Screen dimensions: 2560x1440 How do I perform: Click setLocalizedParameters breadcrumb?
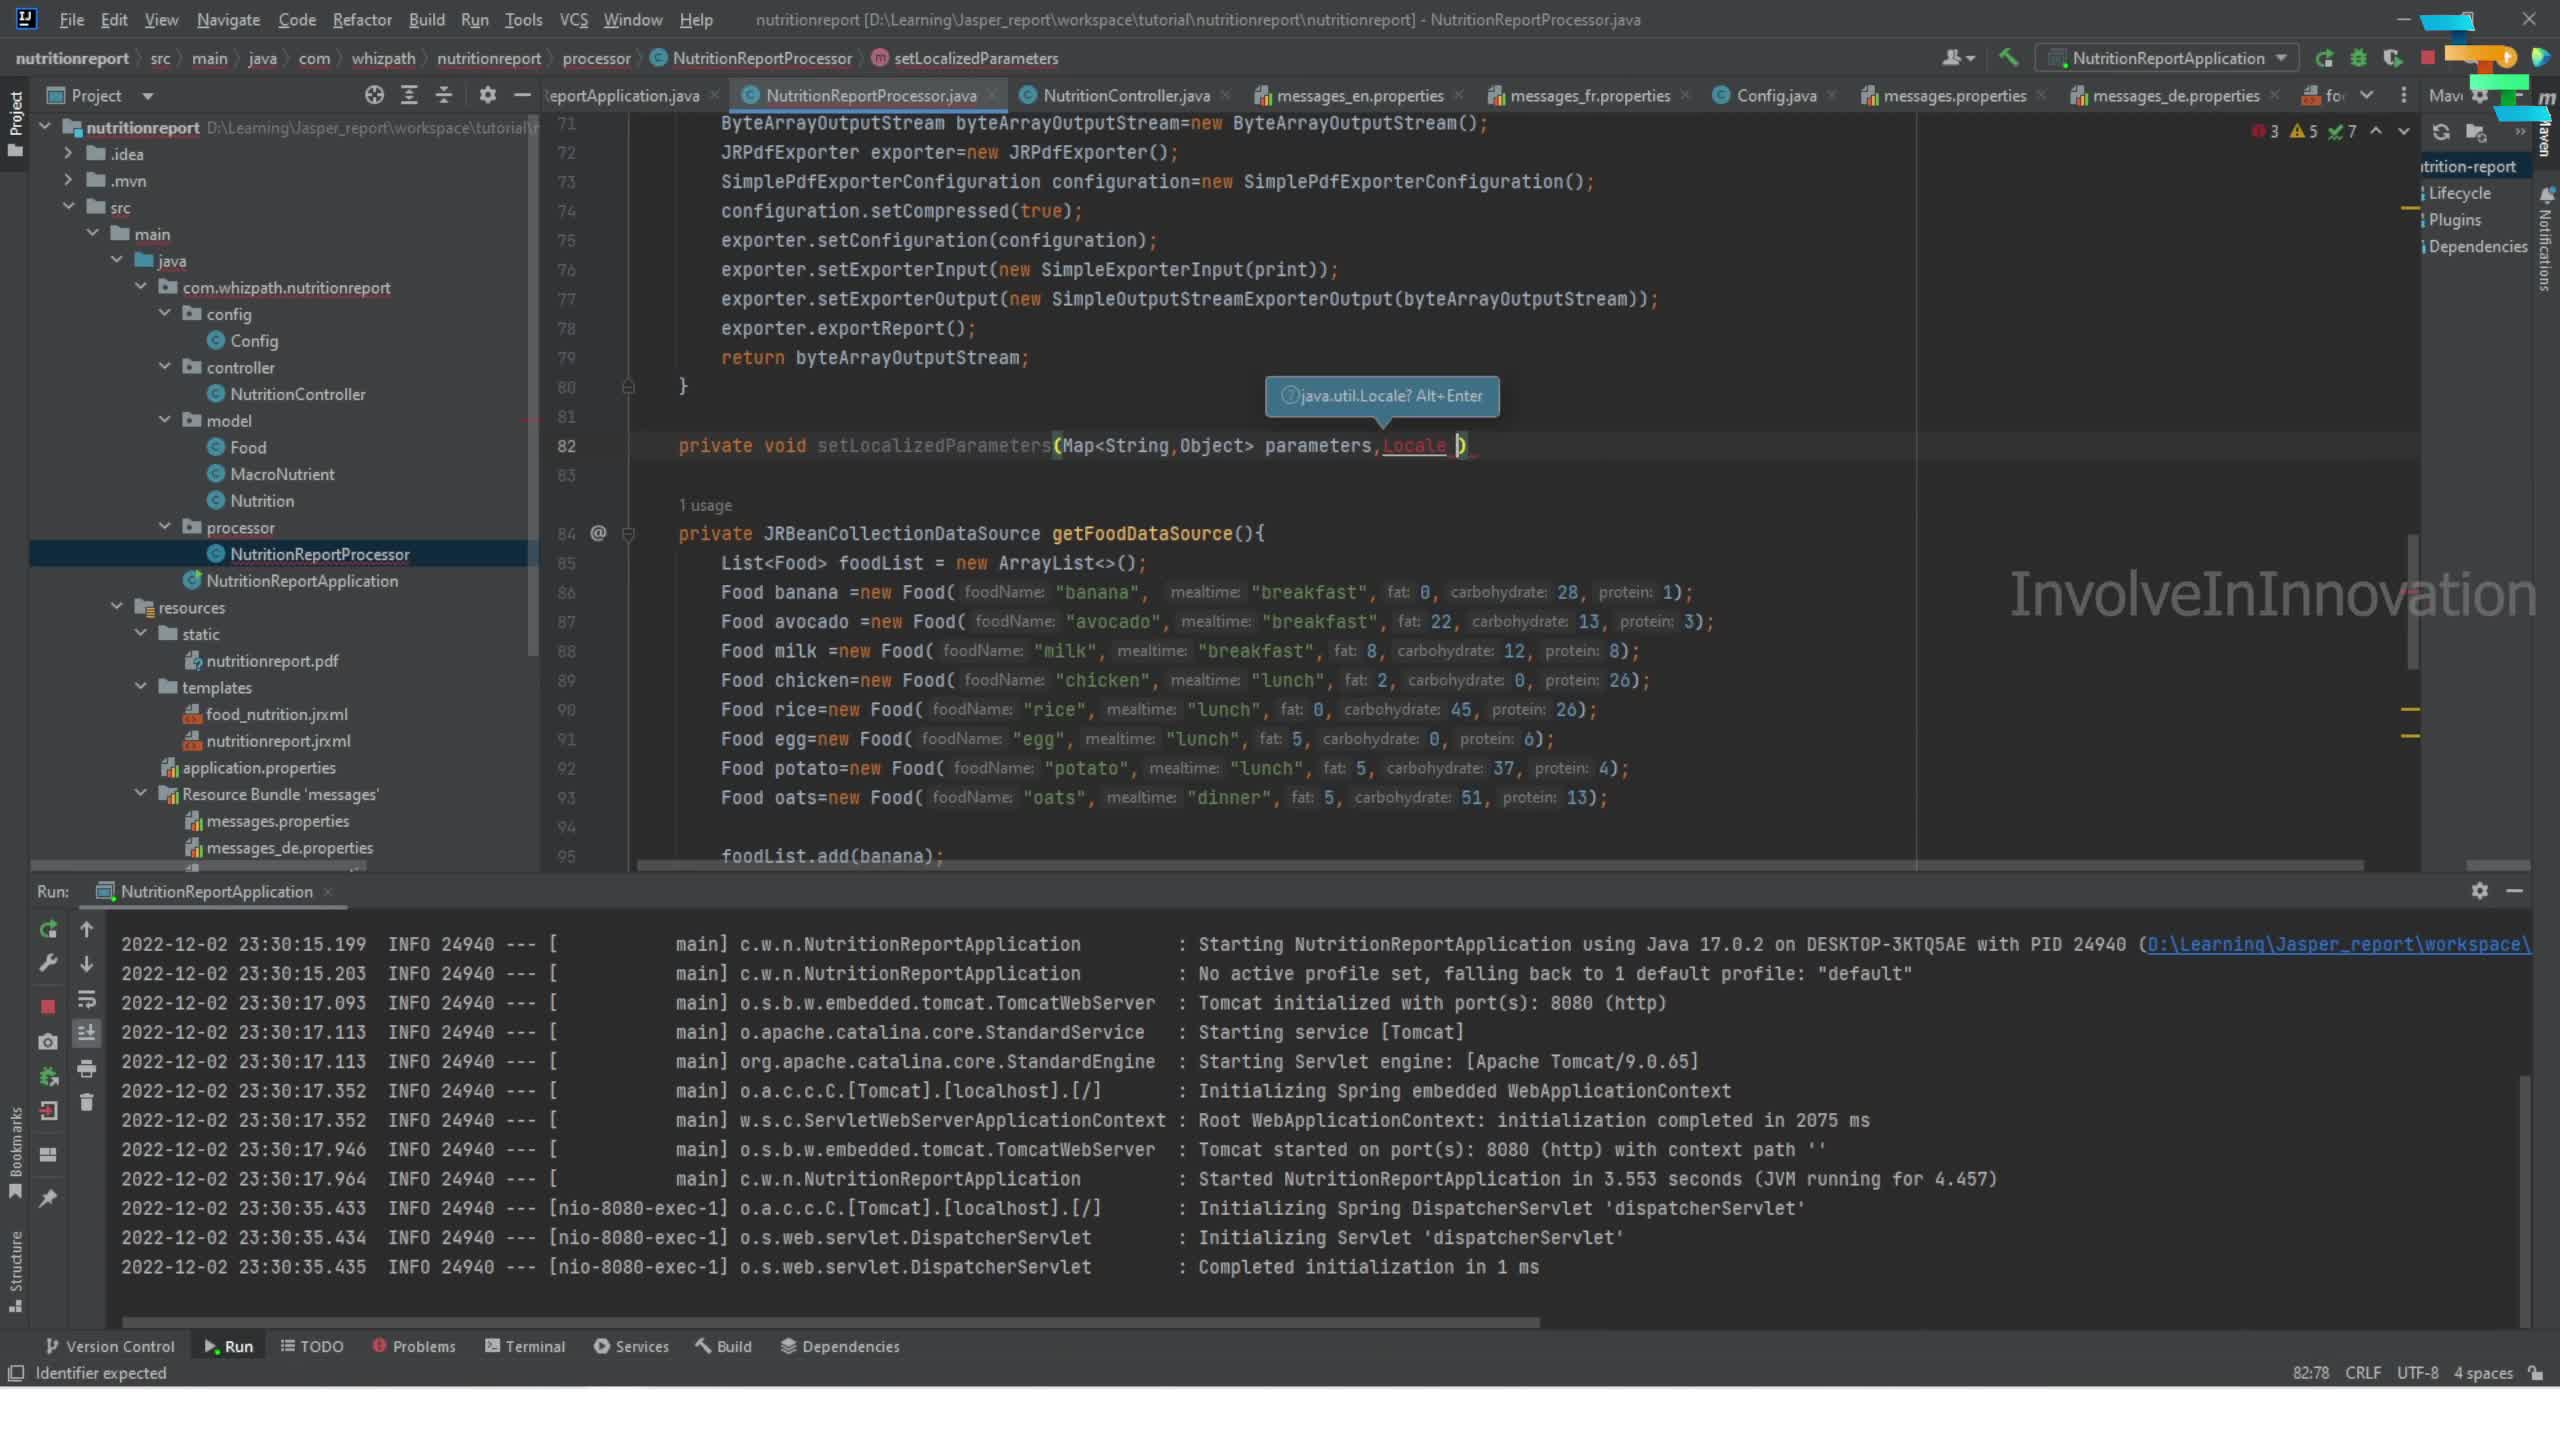(x=975, y=58)
